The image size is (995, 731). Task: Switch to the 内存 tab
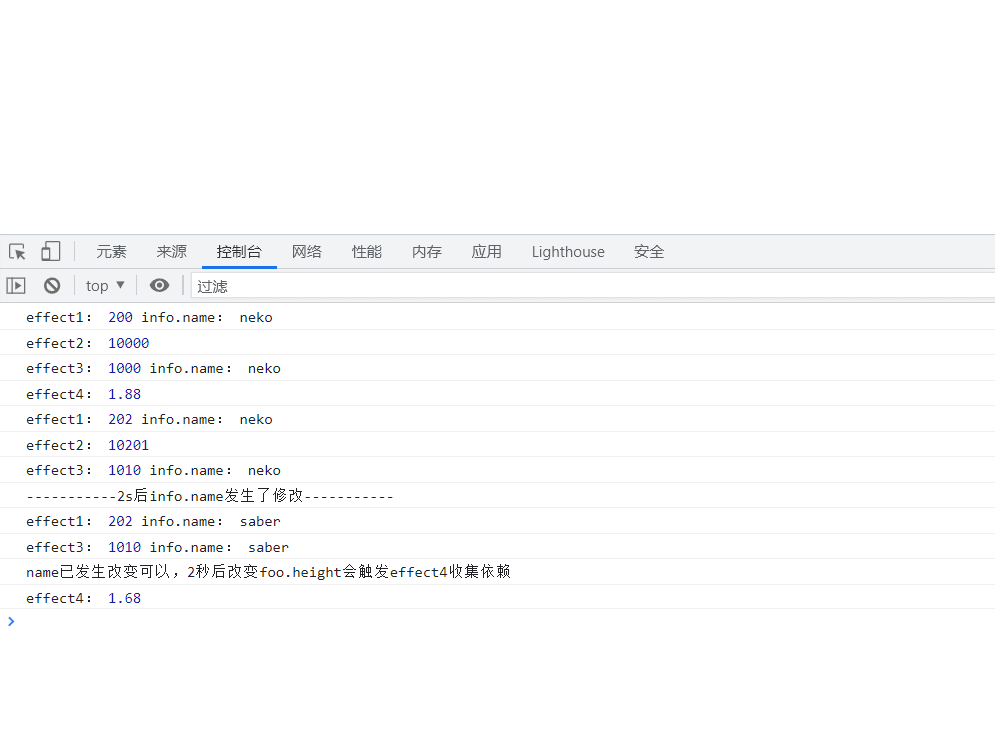pos(427,252)
